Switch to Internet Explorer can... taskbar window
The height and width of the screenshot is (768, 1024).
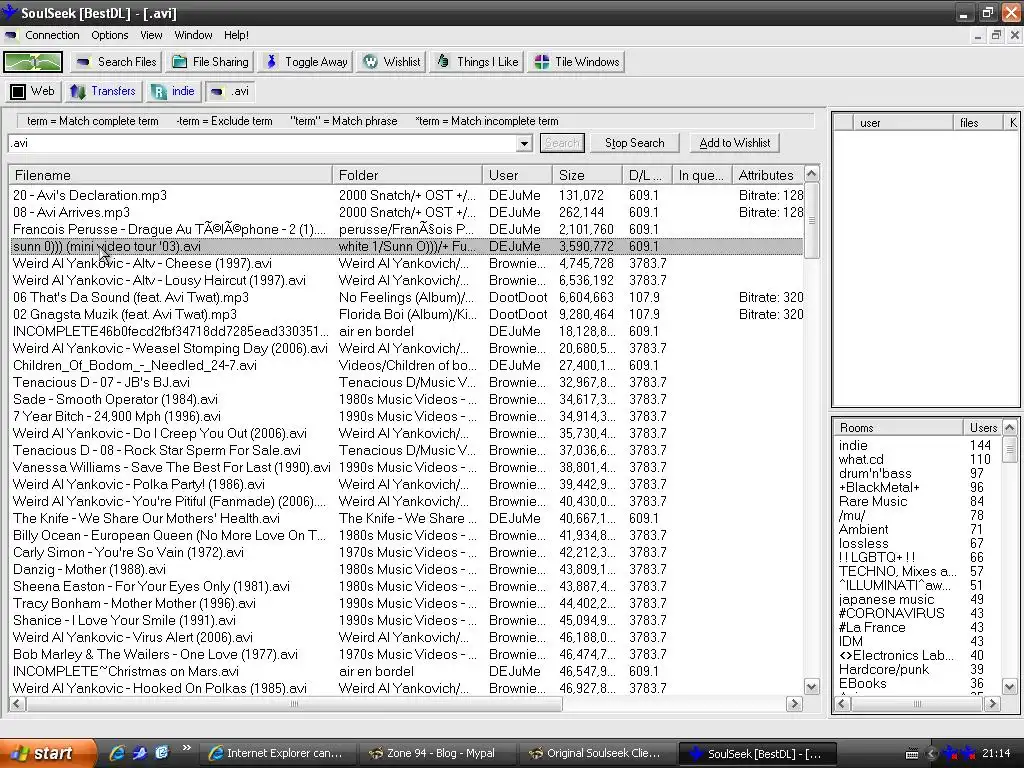(278, 753)
